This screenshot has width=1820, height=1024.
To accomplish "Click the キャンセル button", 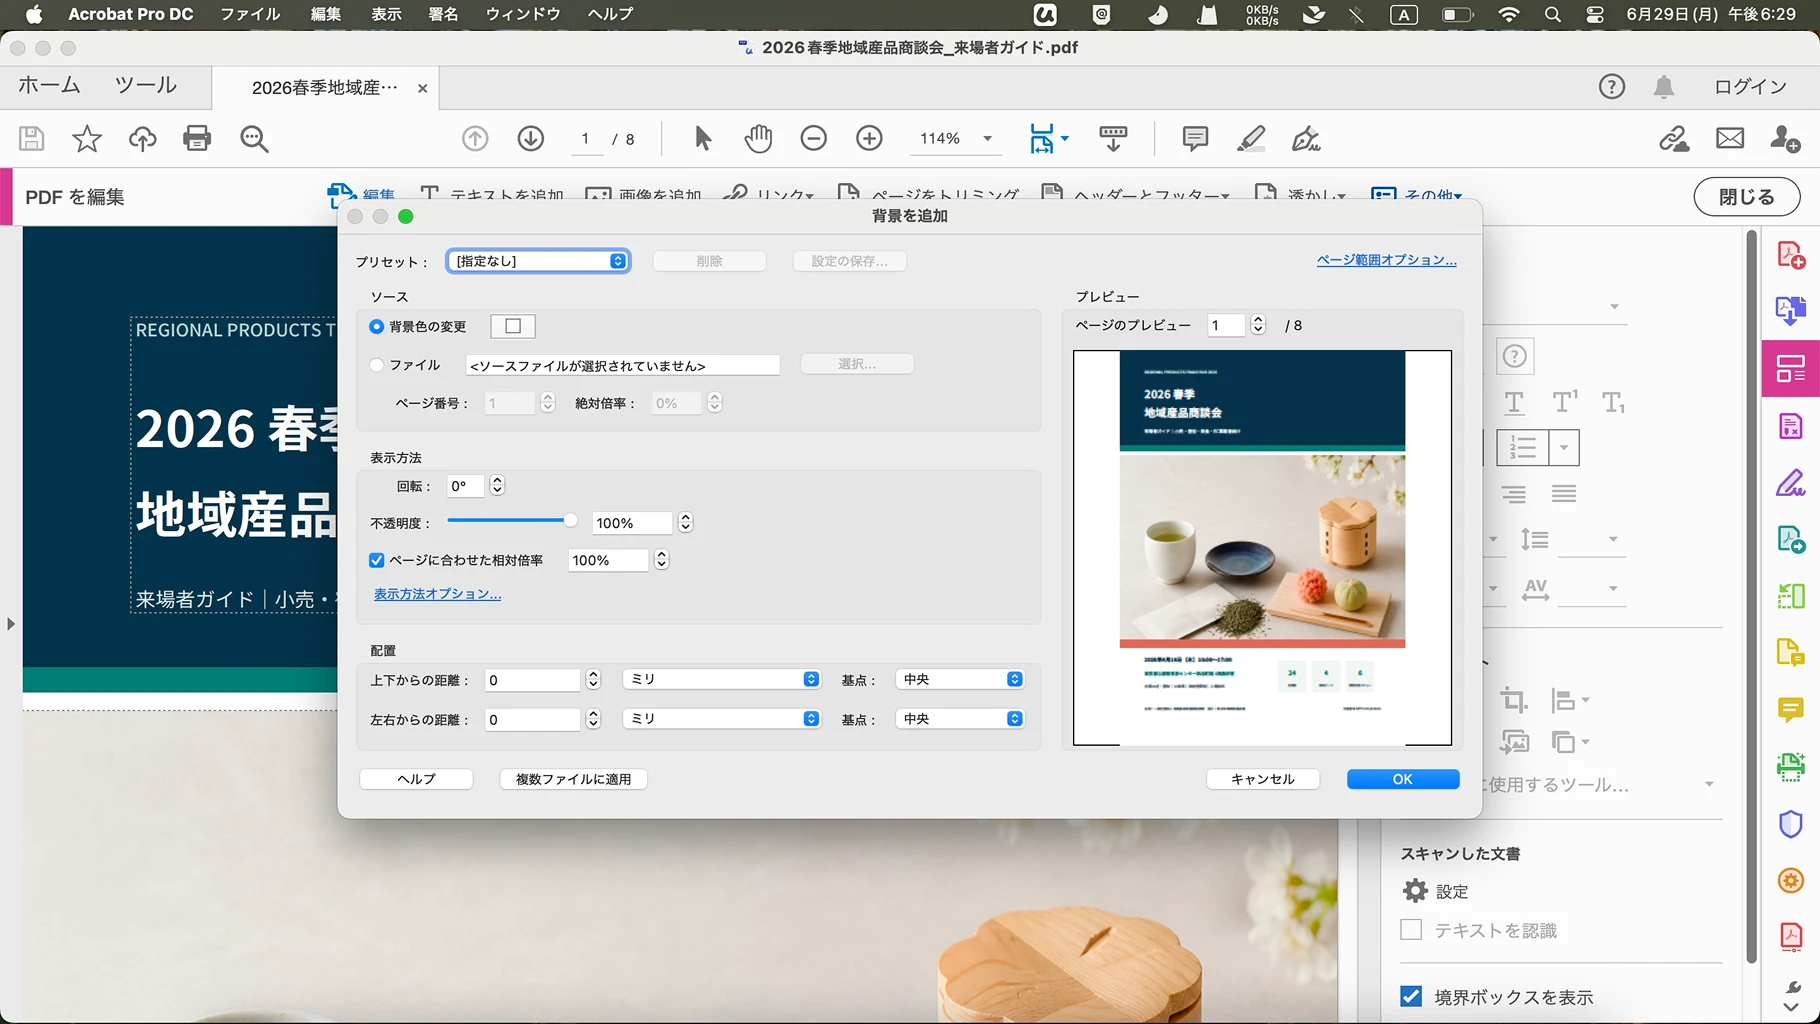I will [x=1263, y=779].
